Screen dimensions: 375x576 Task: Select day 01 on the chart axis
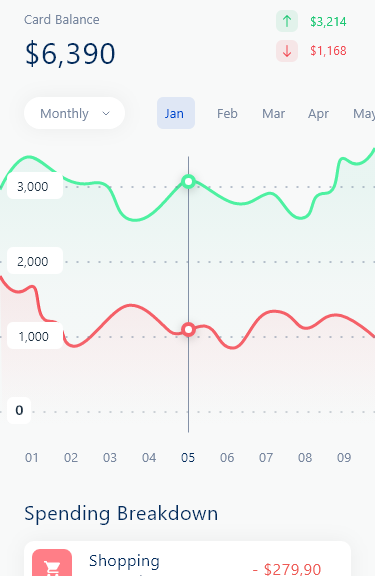point(32,458)
